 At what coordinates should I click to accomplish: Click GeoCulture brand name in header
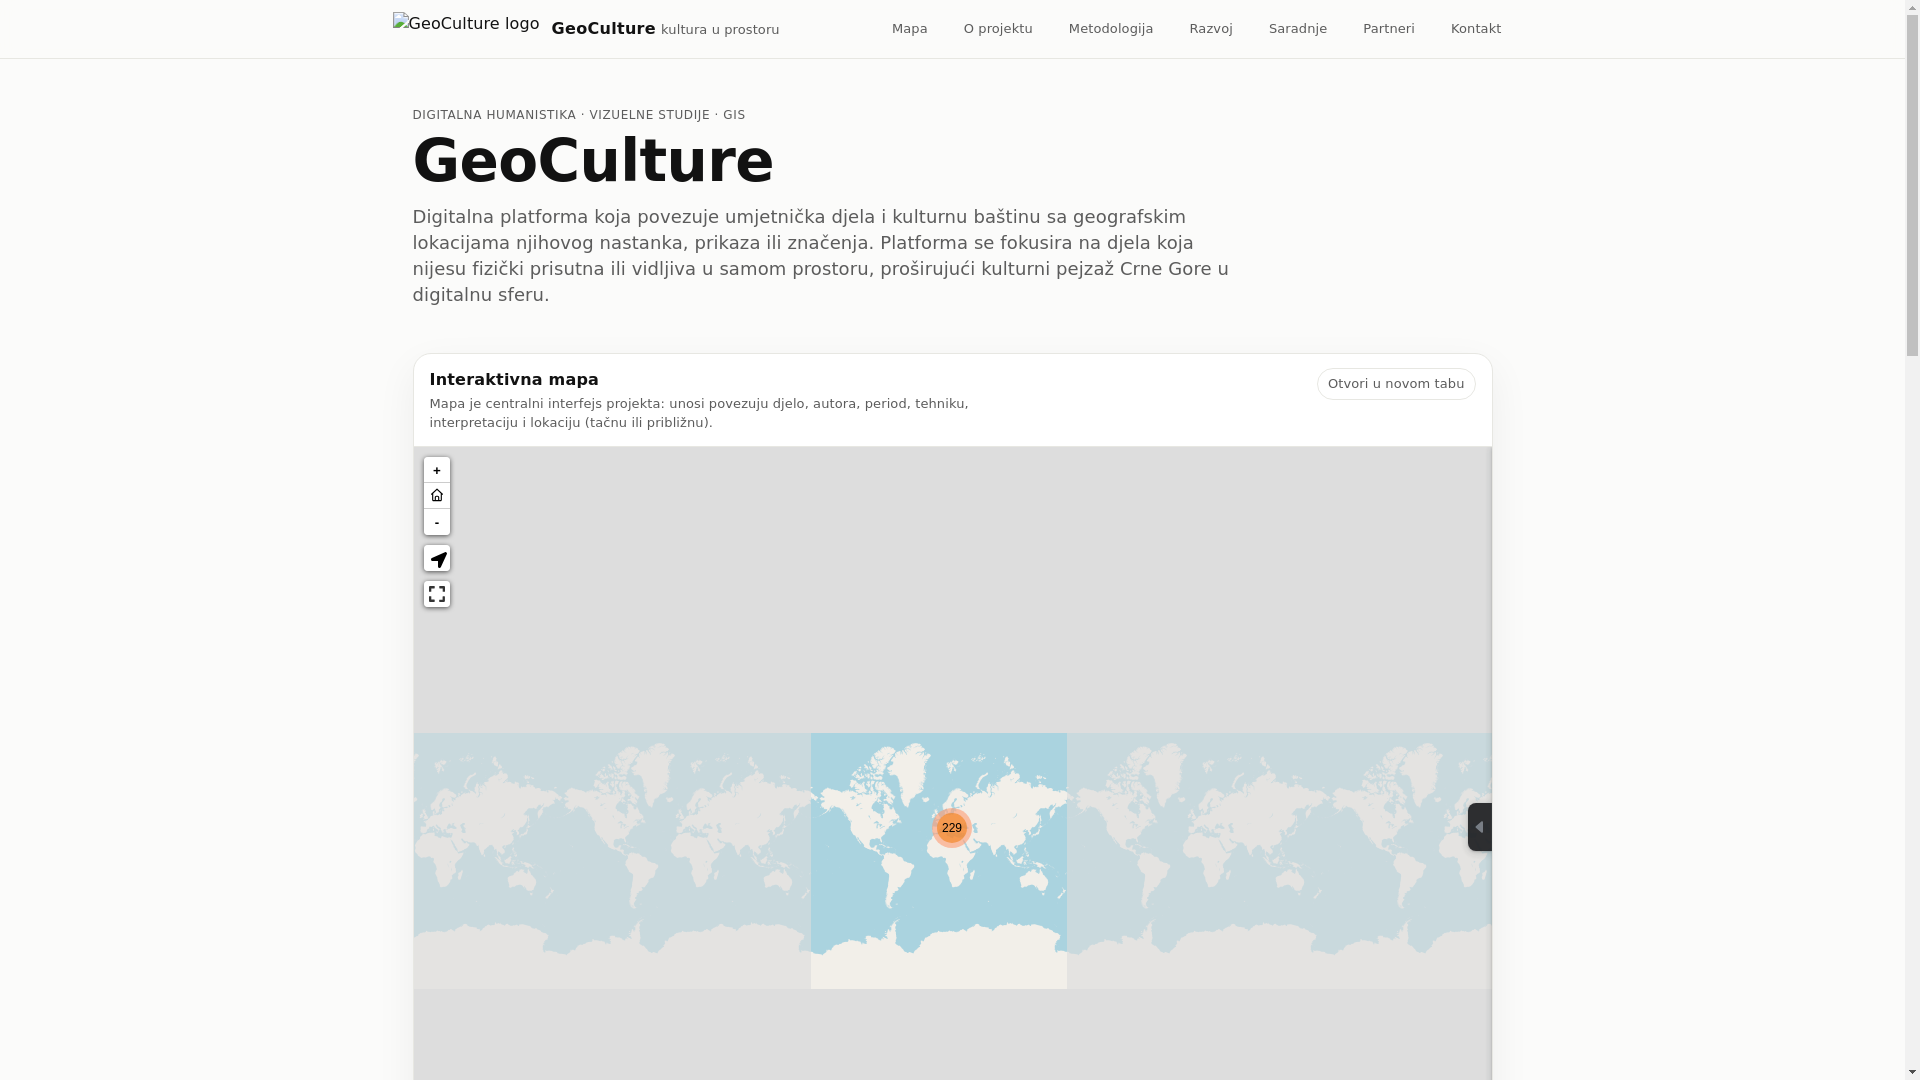point(603,29)
